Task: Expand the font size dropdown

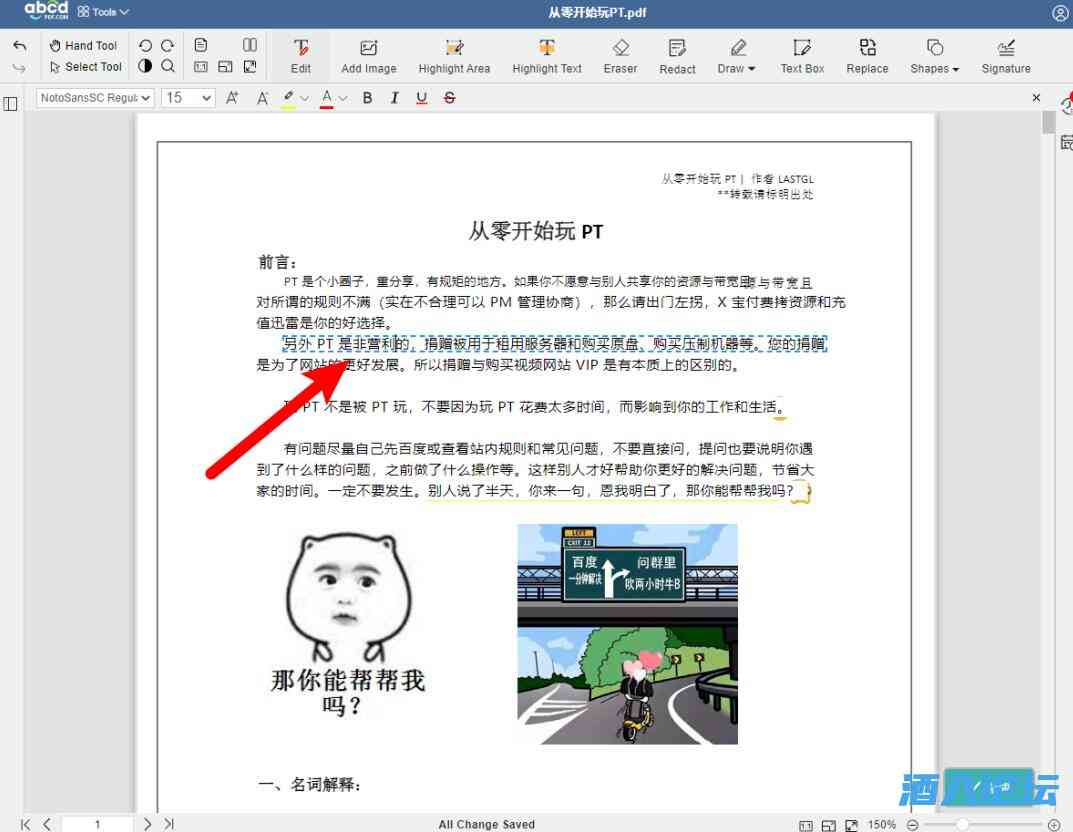Action: tap(189, 98)
